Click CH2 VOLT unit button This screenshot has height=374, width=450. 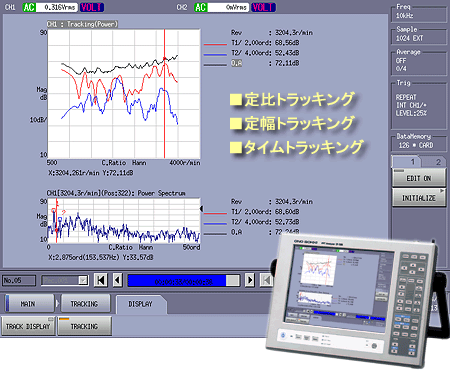click(263, 7)
